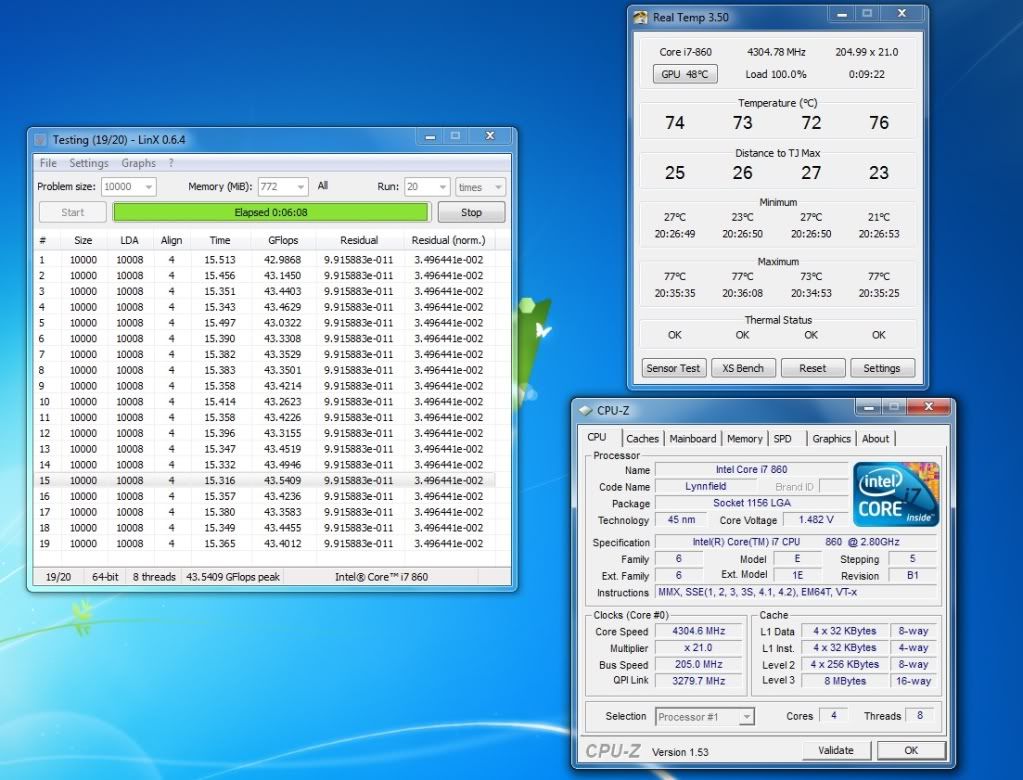
Task: Switch to the Mainboard tab in CPU-Z
Action: 693,439
